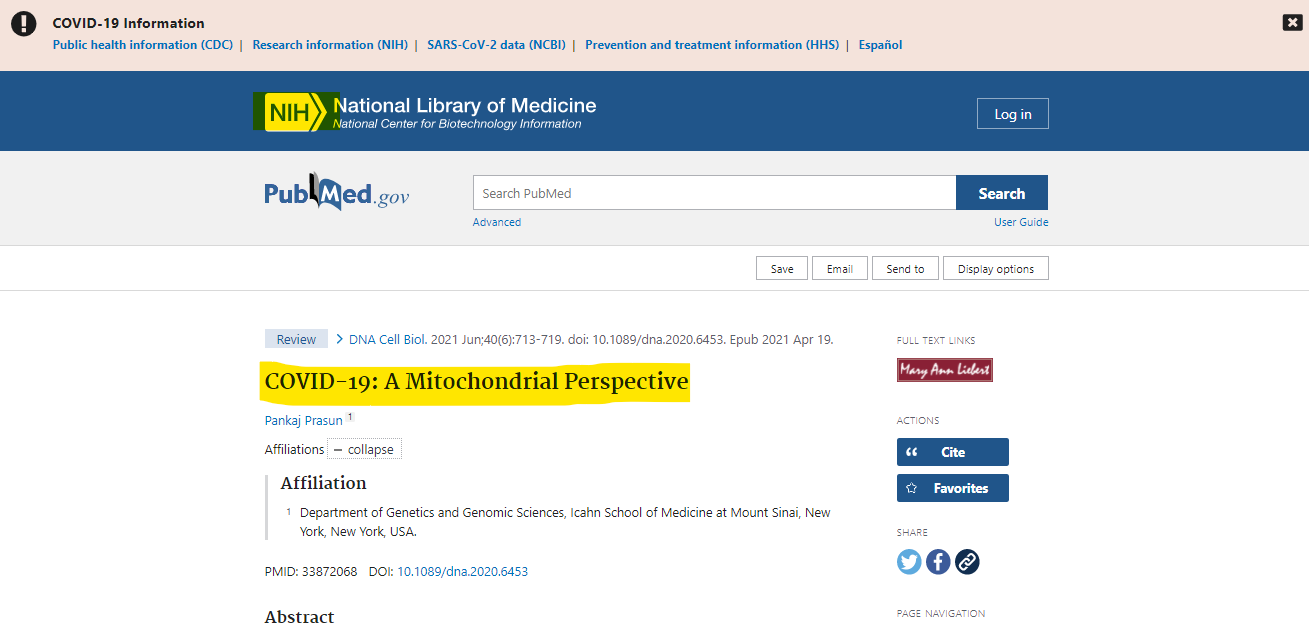This screenshot has height=631, width=1309.
Task: Open the User Guide link
Action: [1021, 222]
